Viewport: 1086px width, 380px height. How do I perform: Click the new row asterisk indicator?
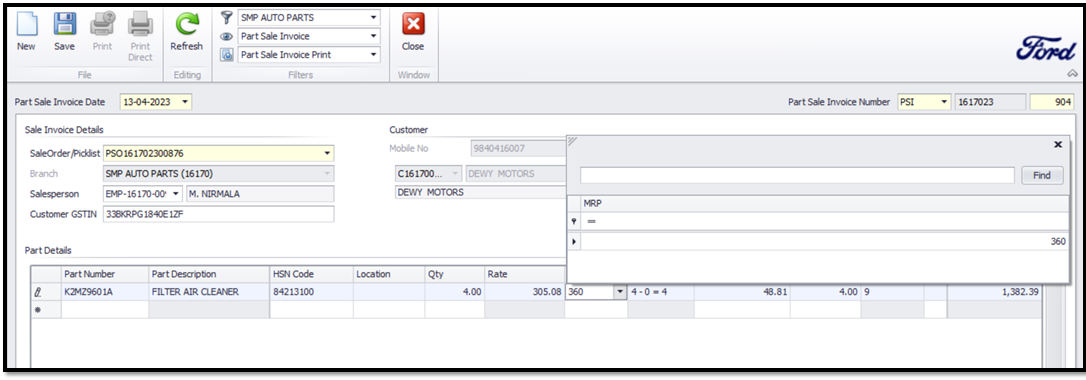tap(37, 309)
